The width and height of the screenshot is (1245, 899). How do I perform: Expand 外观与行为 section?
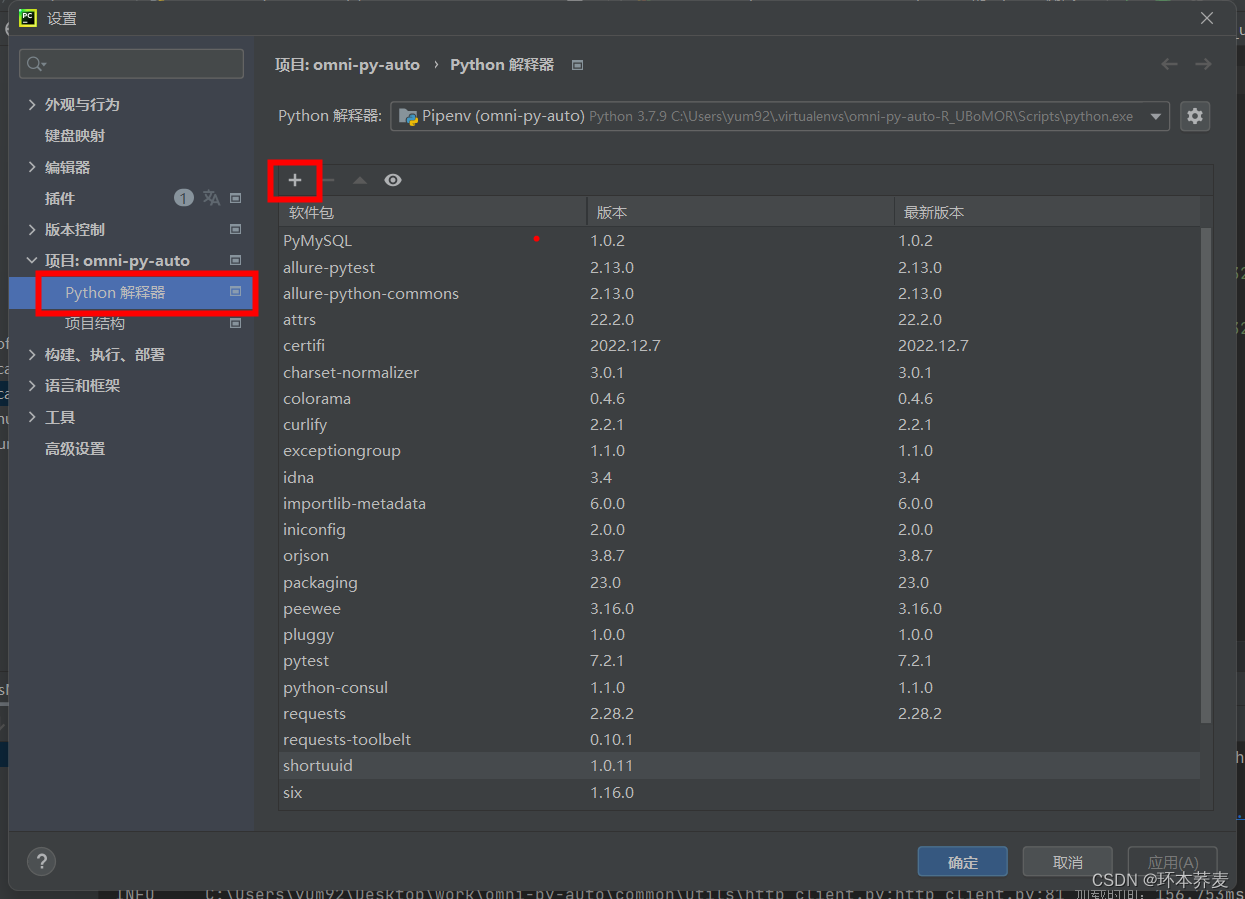pos(32,104)
